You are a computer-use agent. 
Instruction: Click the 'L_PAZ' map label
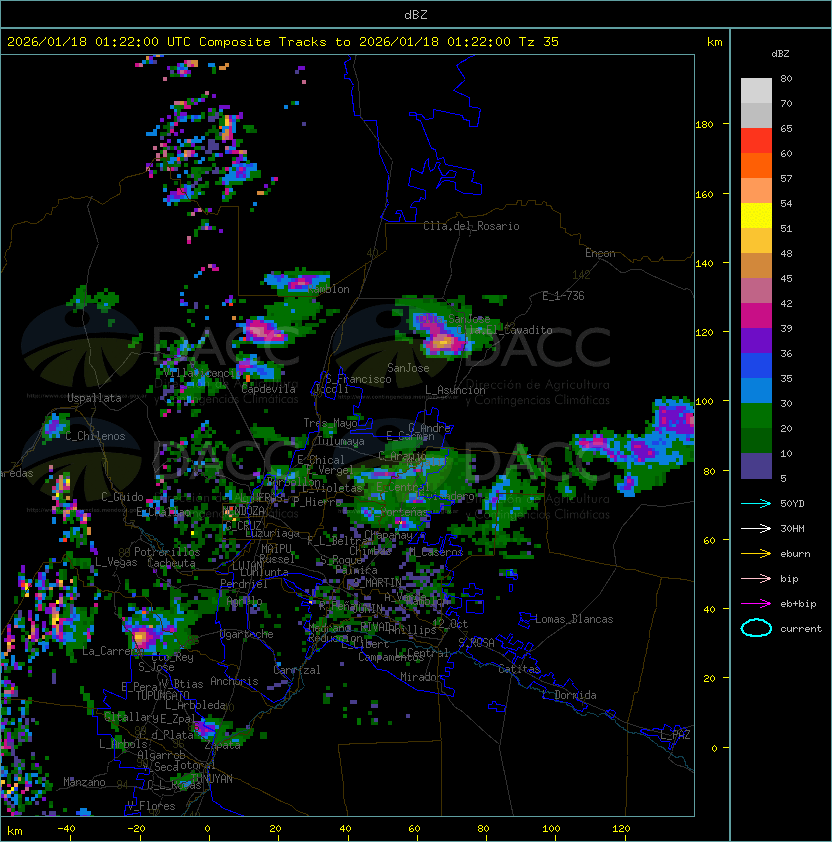675,735
